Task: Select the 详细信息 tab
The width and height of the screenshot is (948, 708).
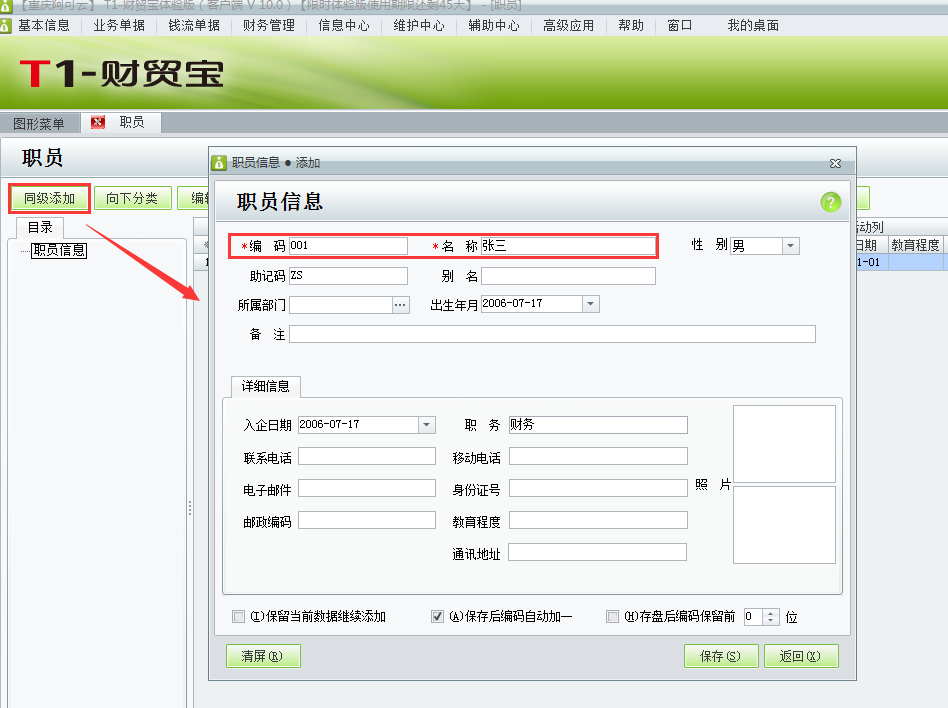Action: tap(265, 386)
